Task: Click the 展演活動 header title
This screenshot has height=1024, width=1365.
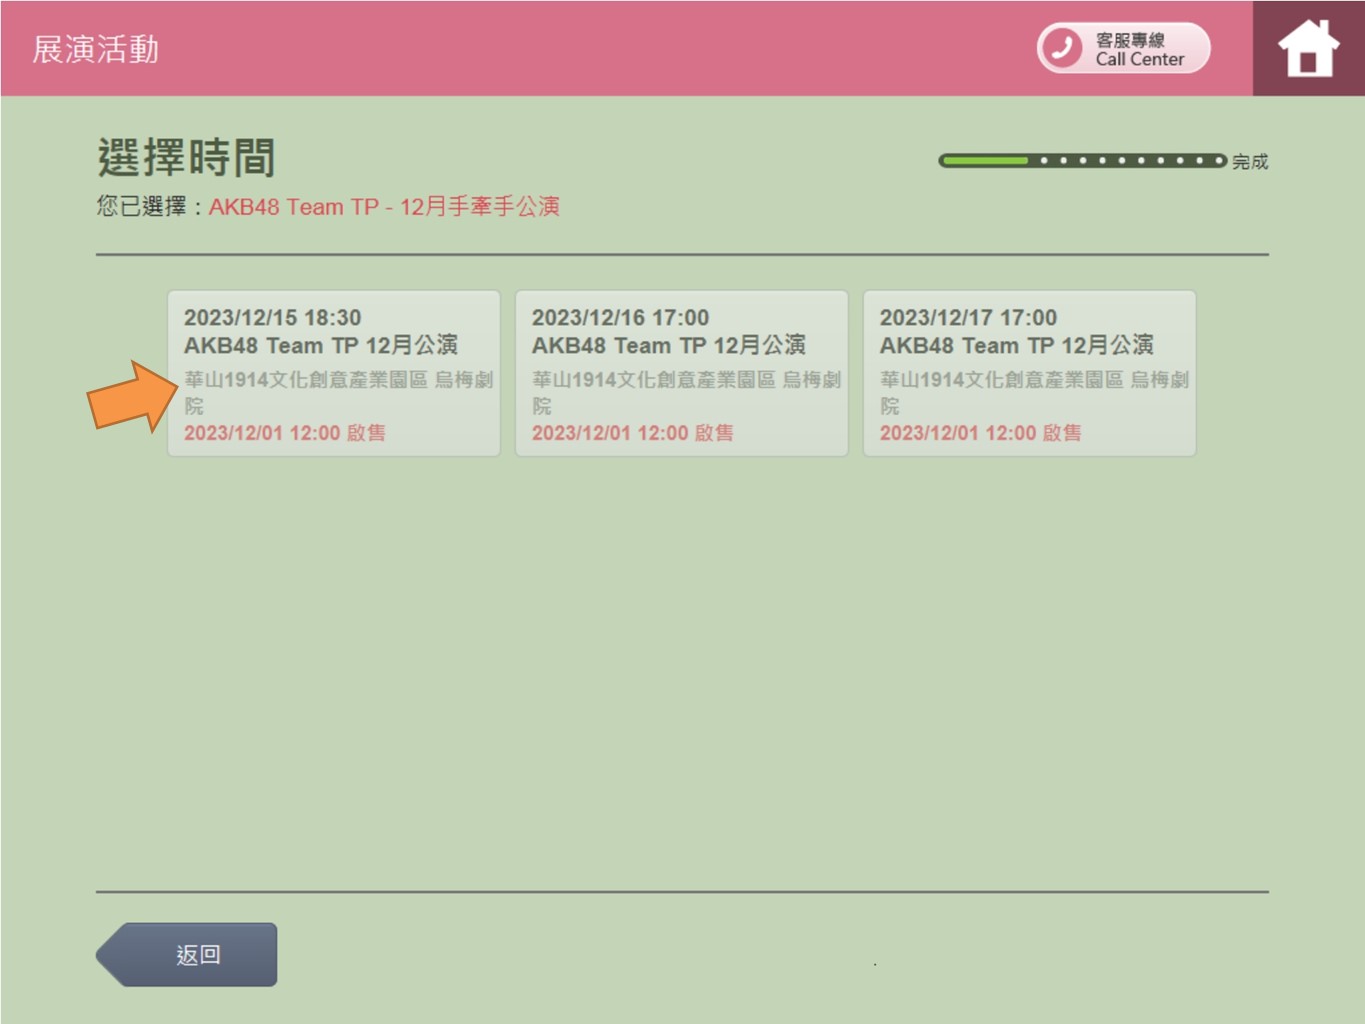Action: click(x=96, y=49)
